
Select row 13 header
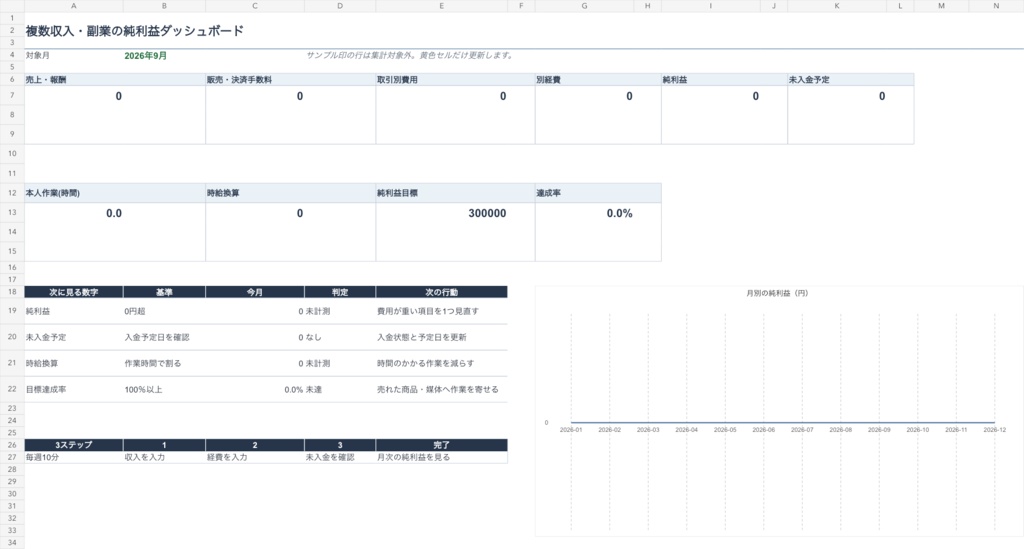[x=12, y=212]
